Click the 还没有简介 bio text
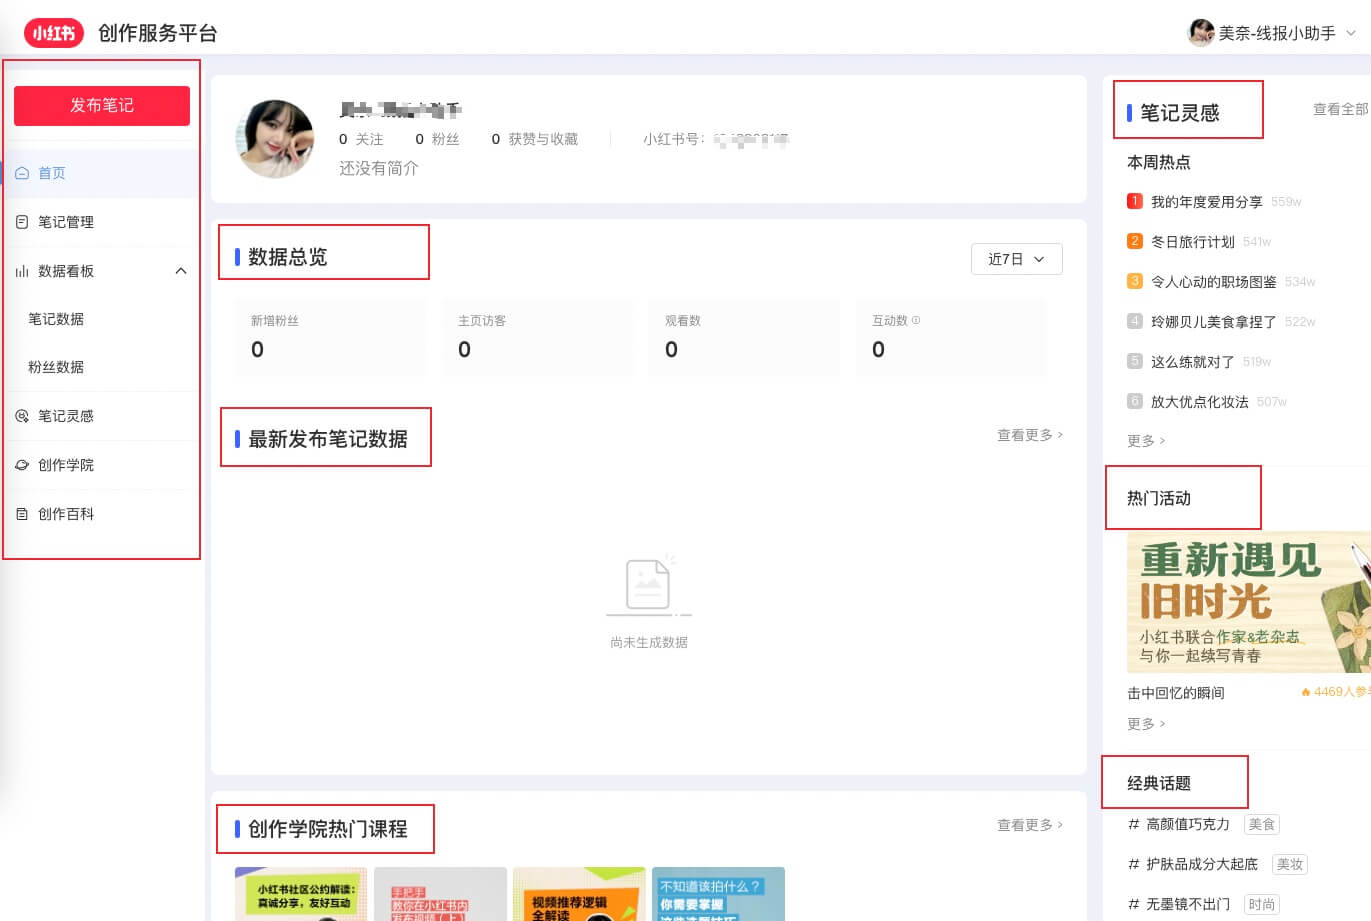 379,168
